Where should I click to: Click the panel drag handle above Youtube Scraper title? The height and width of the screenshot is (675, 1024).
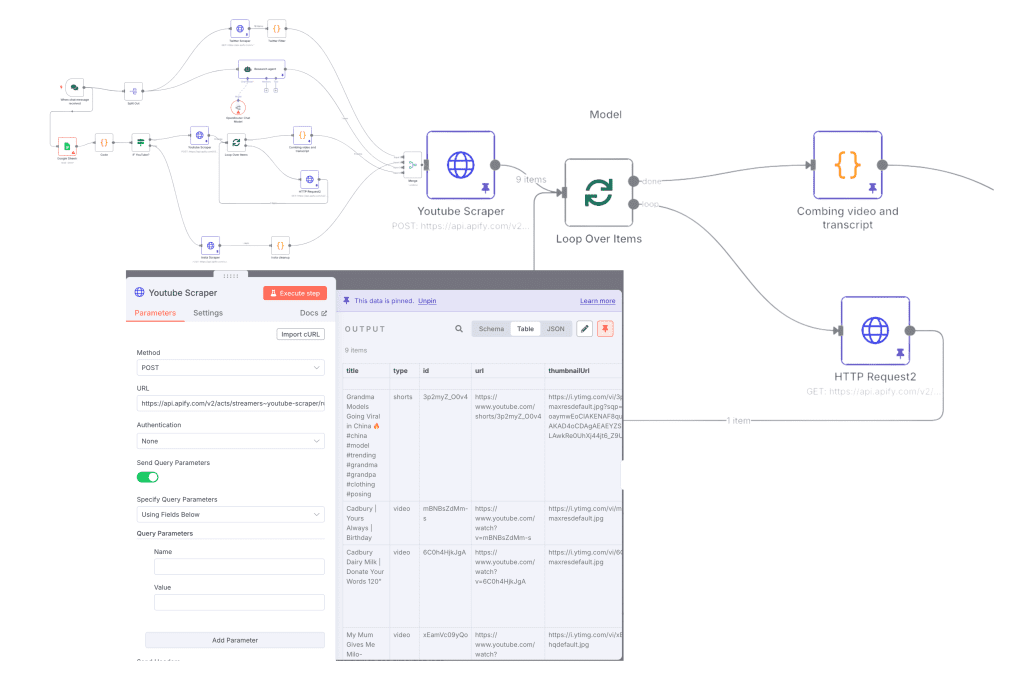231,275
